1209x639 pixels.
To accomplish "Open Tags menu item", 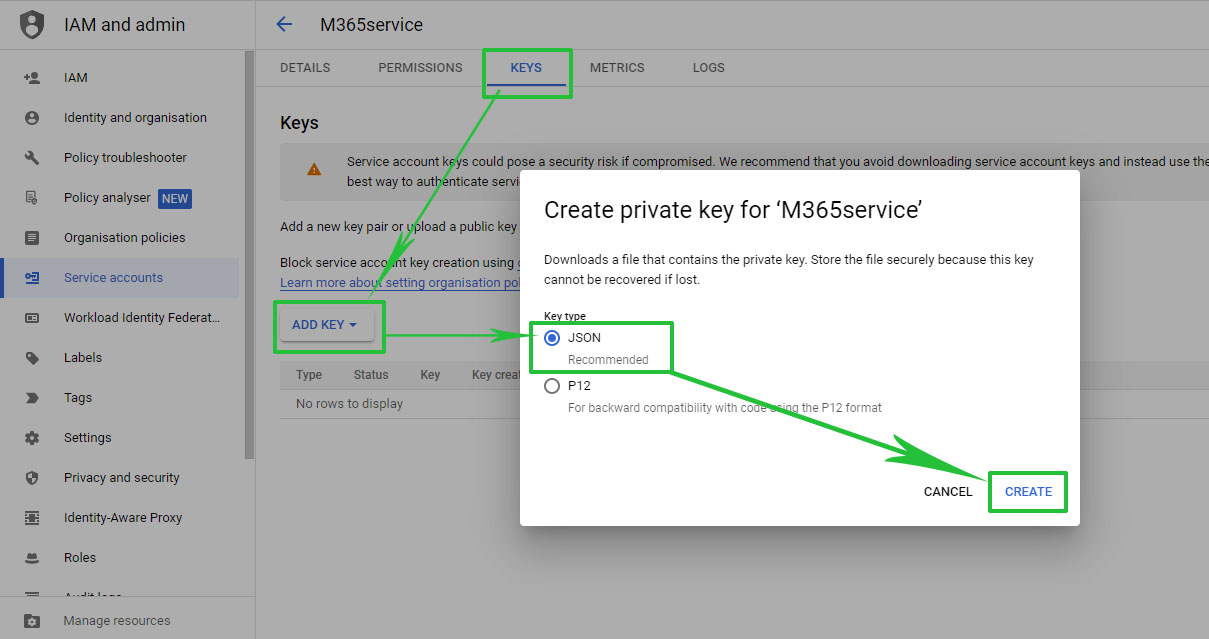I will [120, 398].
